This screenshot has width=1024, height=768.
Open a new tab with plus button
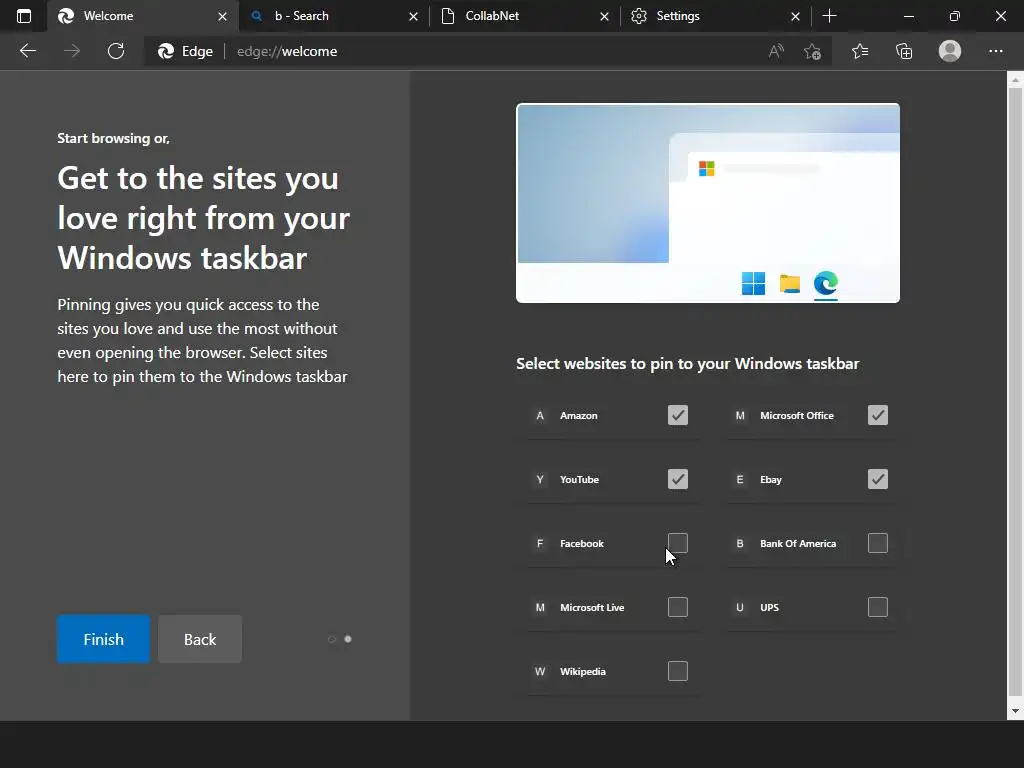pos(829,16)
